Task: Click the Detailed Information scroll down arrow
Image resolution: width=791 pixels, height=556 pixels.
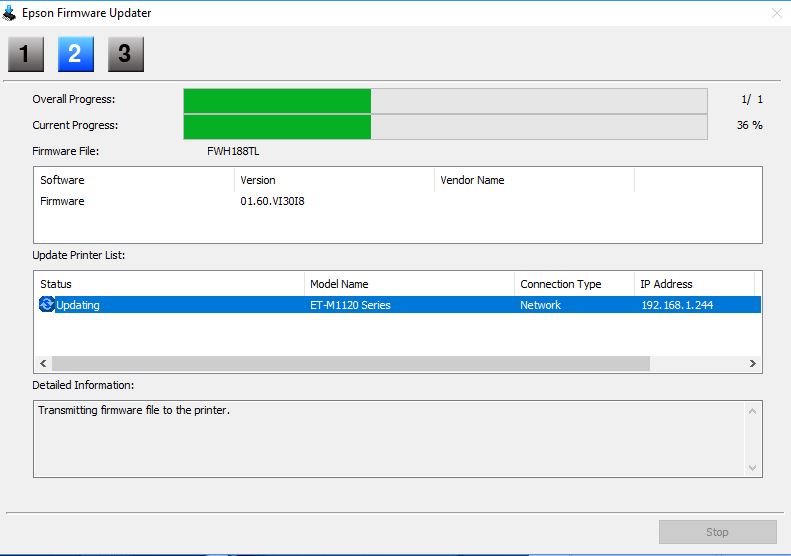Action: click(752, 468)
